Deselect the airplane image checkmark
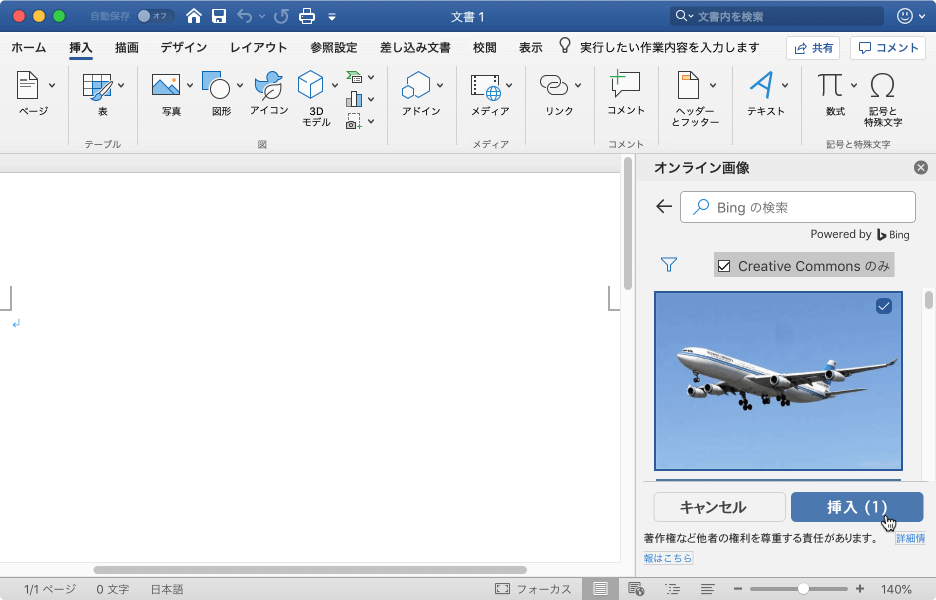The width and height of the screenshot is (936, 600). (x=883, y=306)
